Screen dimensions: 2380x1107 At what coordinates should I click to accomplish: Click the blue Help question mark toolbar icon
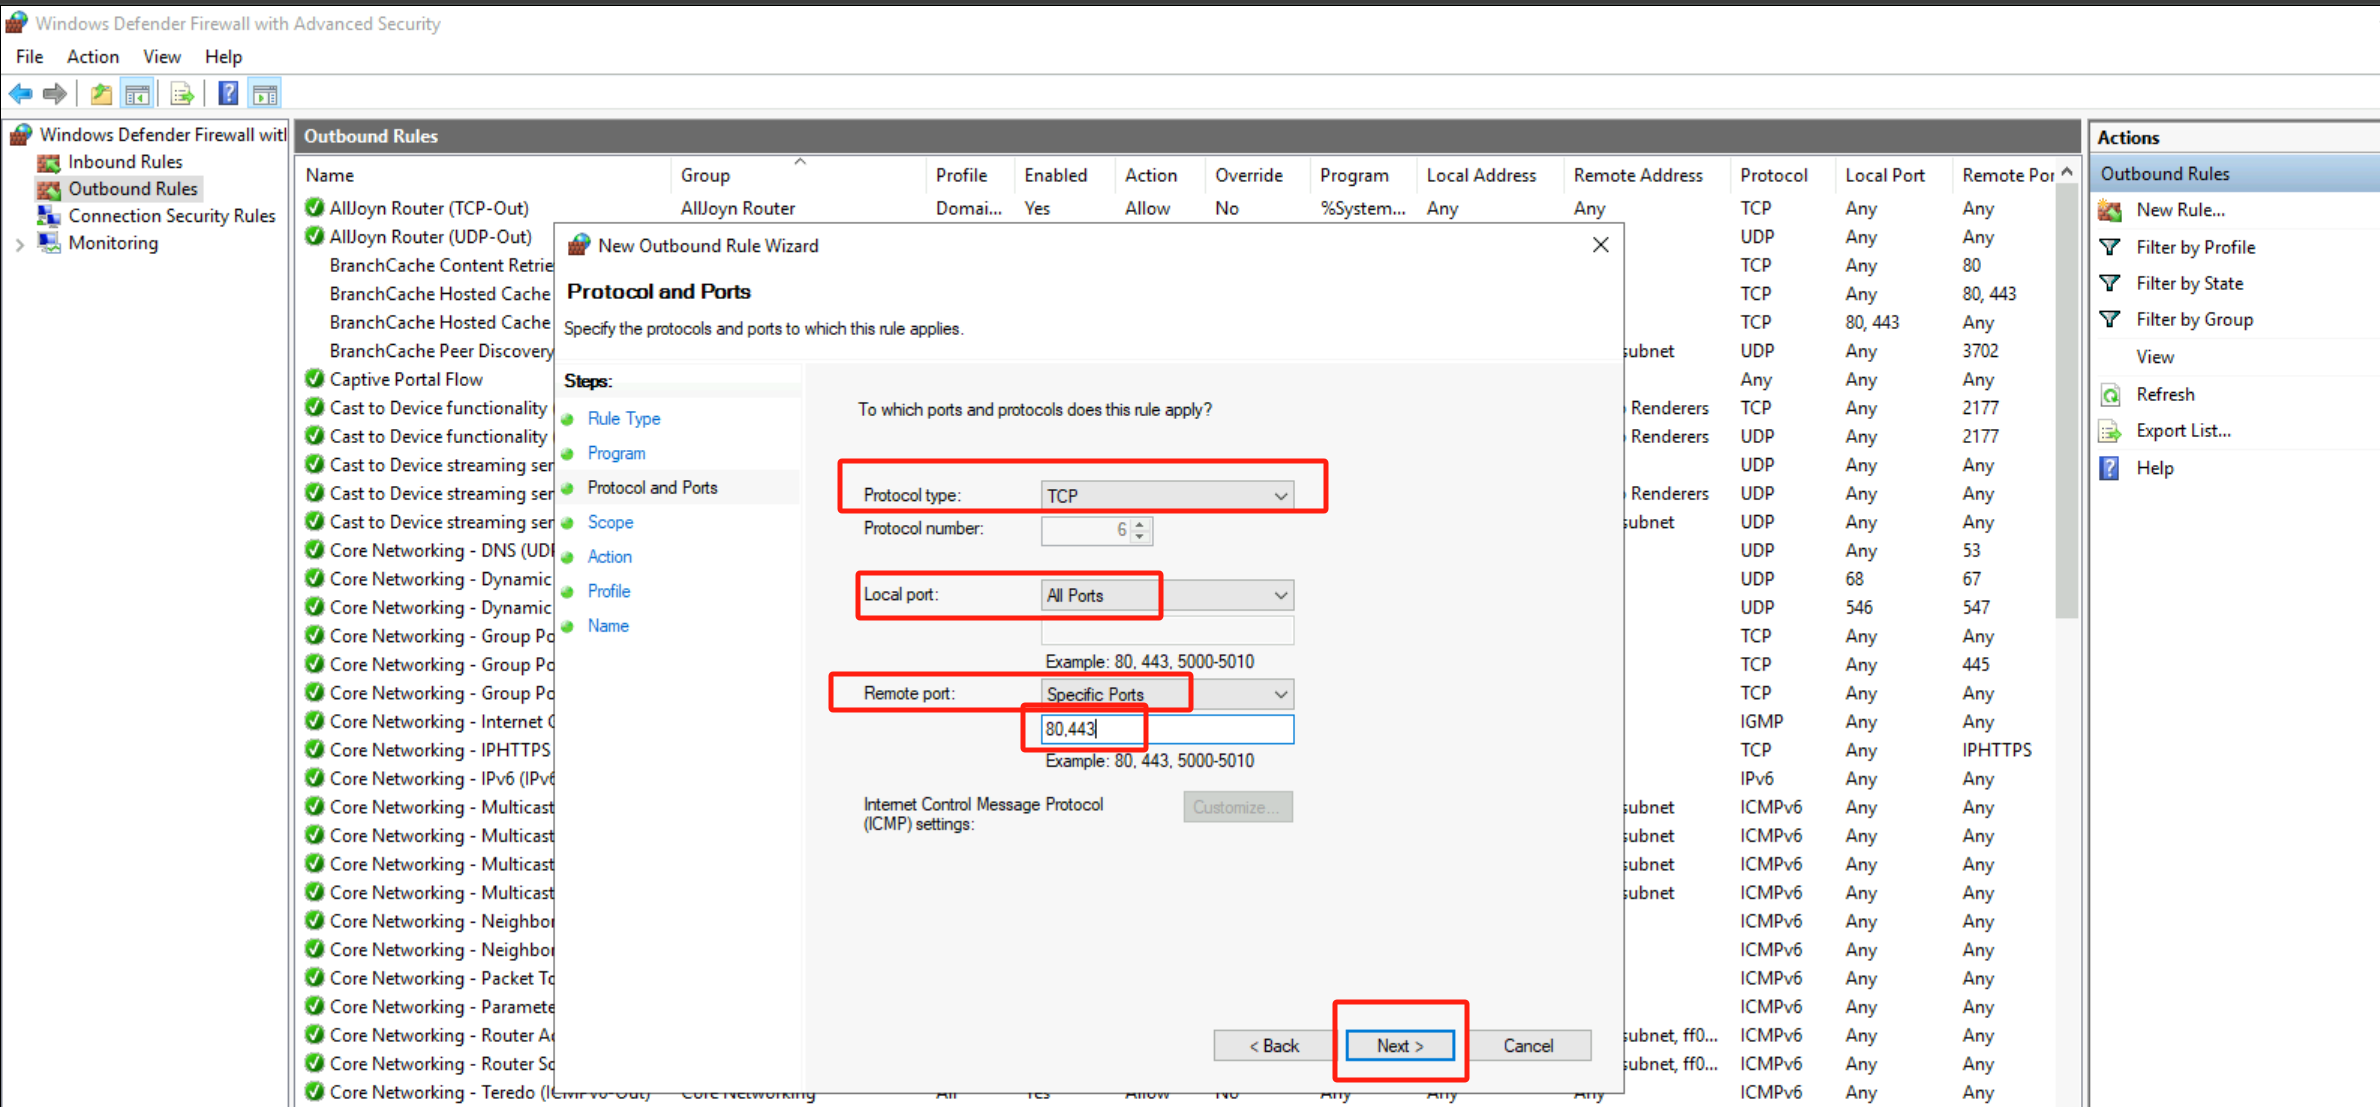point(228,94)
